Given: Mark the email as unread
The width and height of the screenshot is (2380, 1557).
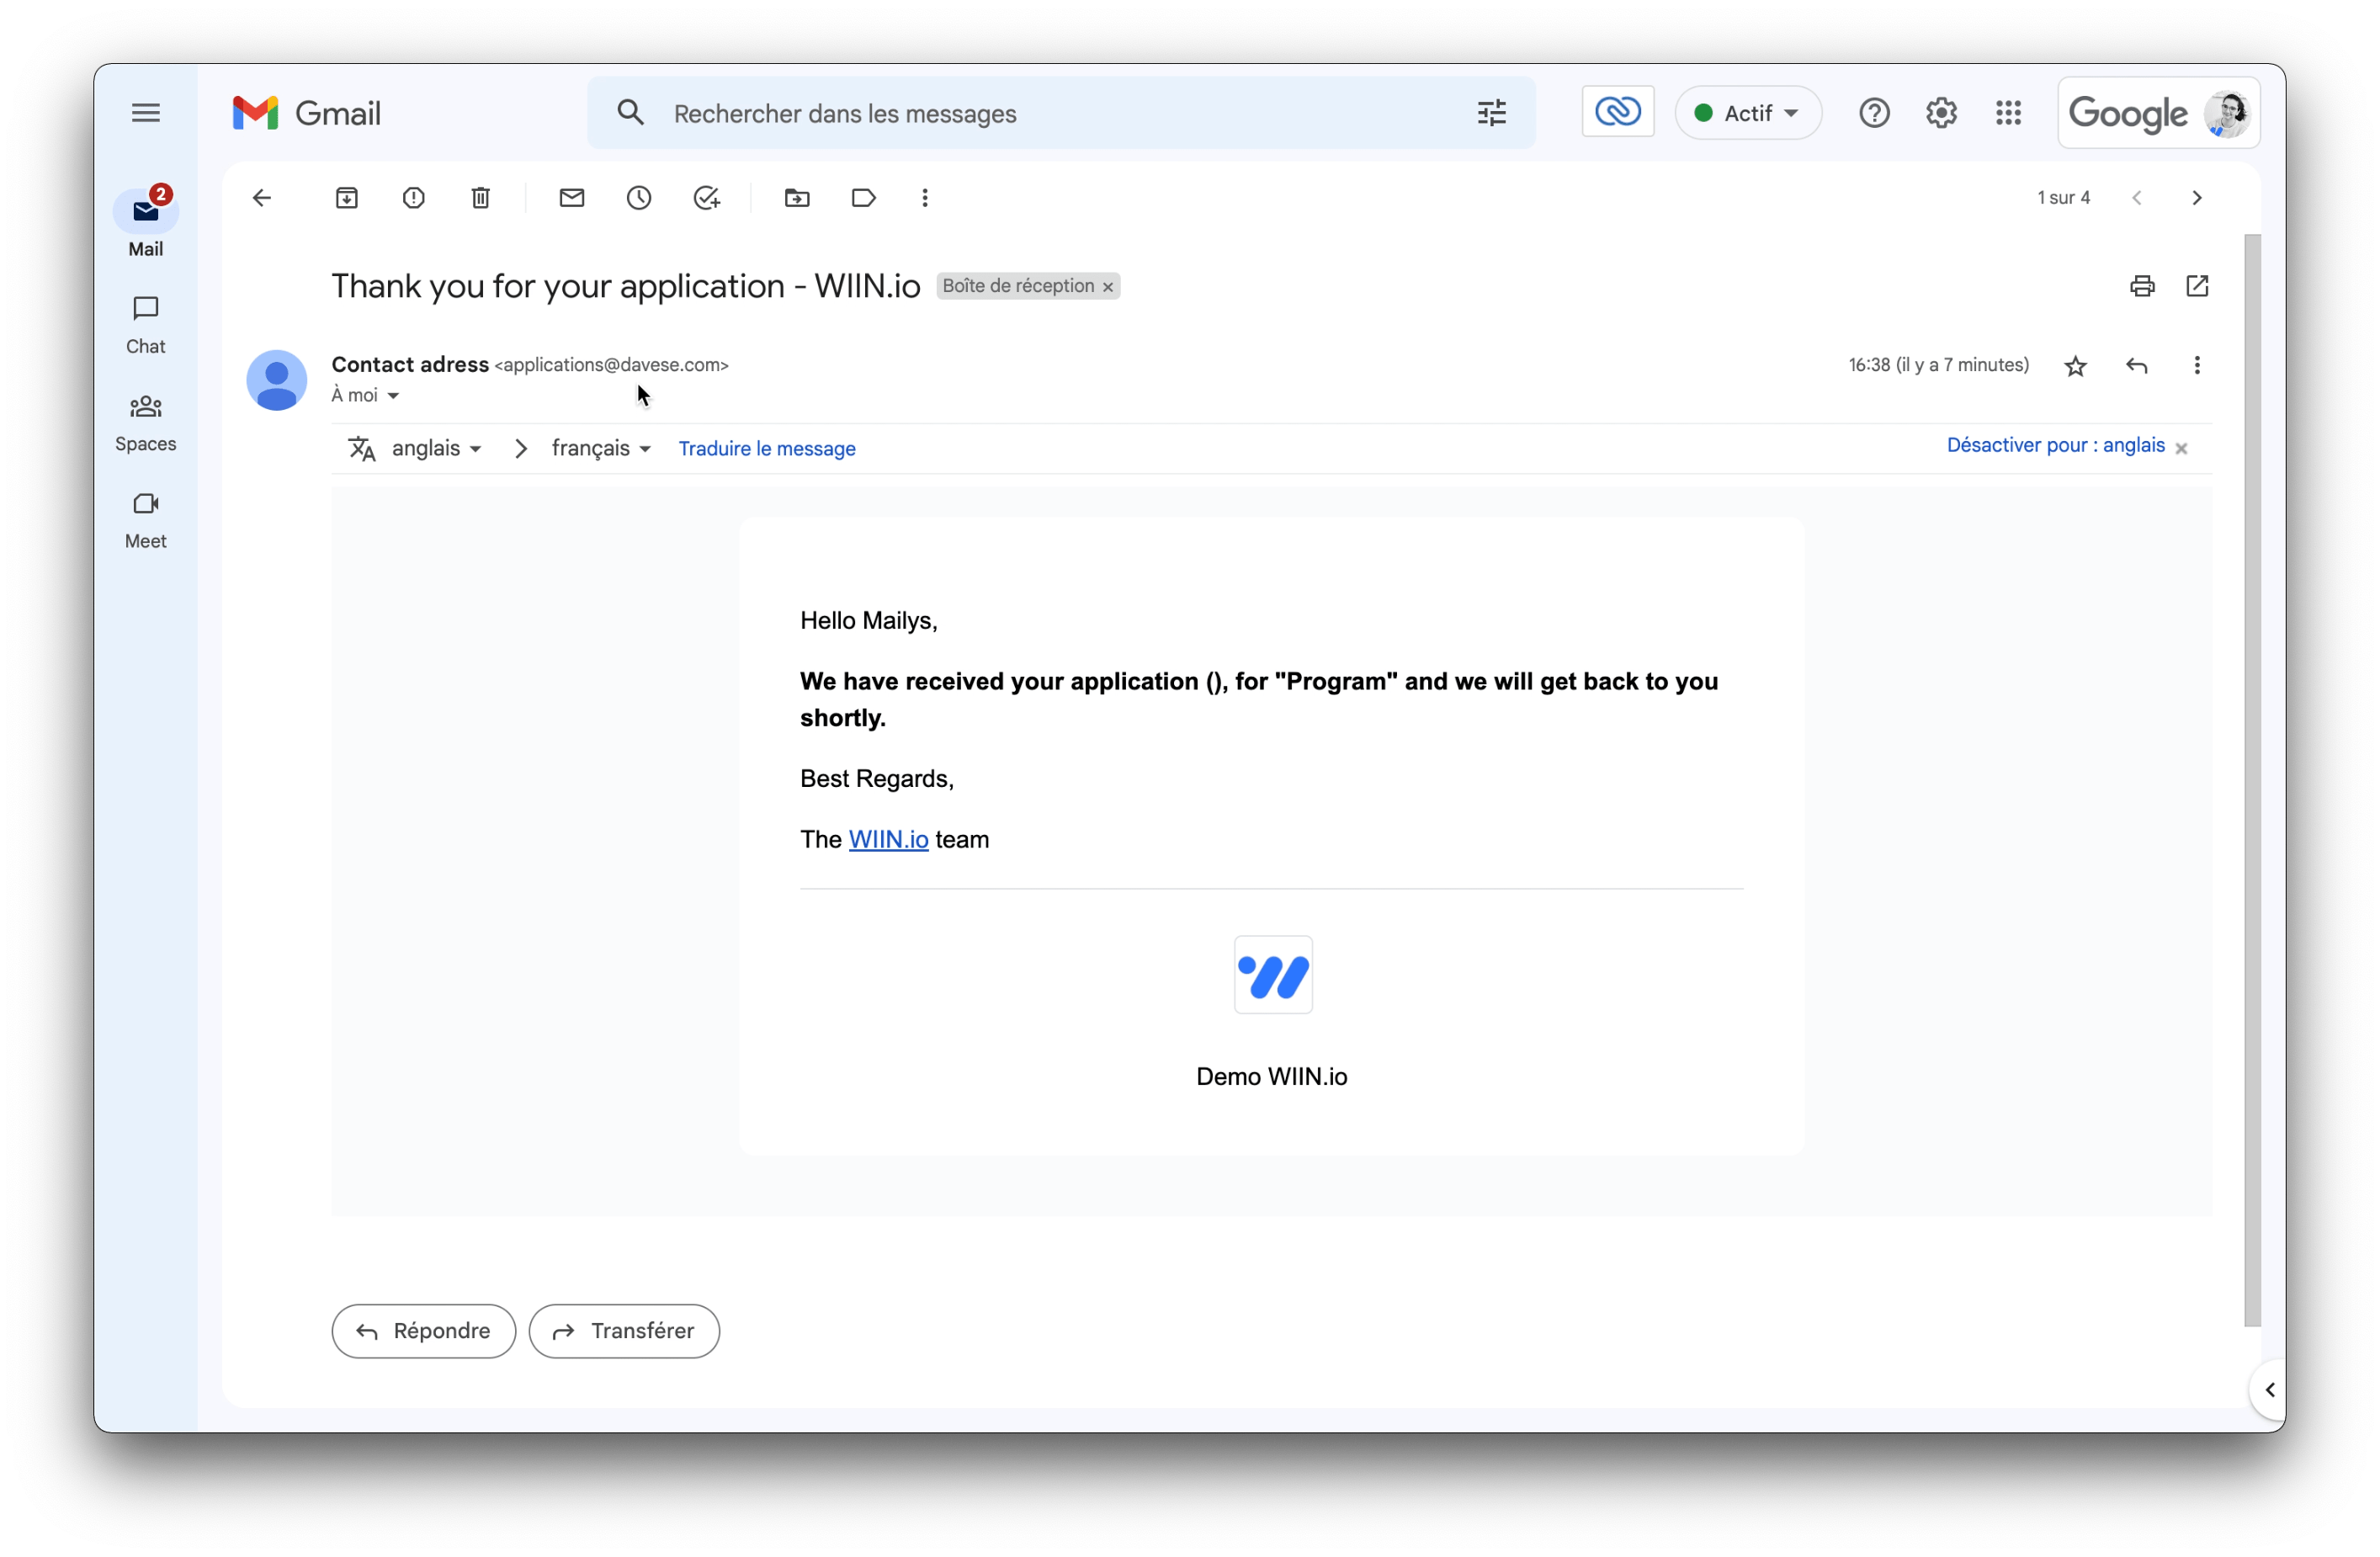Looking at the screenshot, I should [x=571, y=198].
